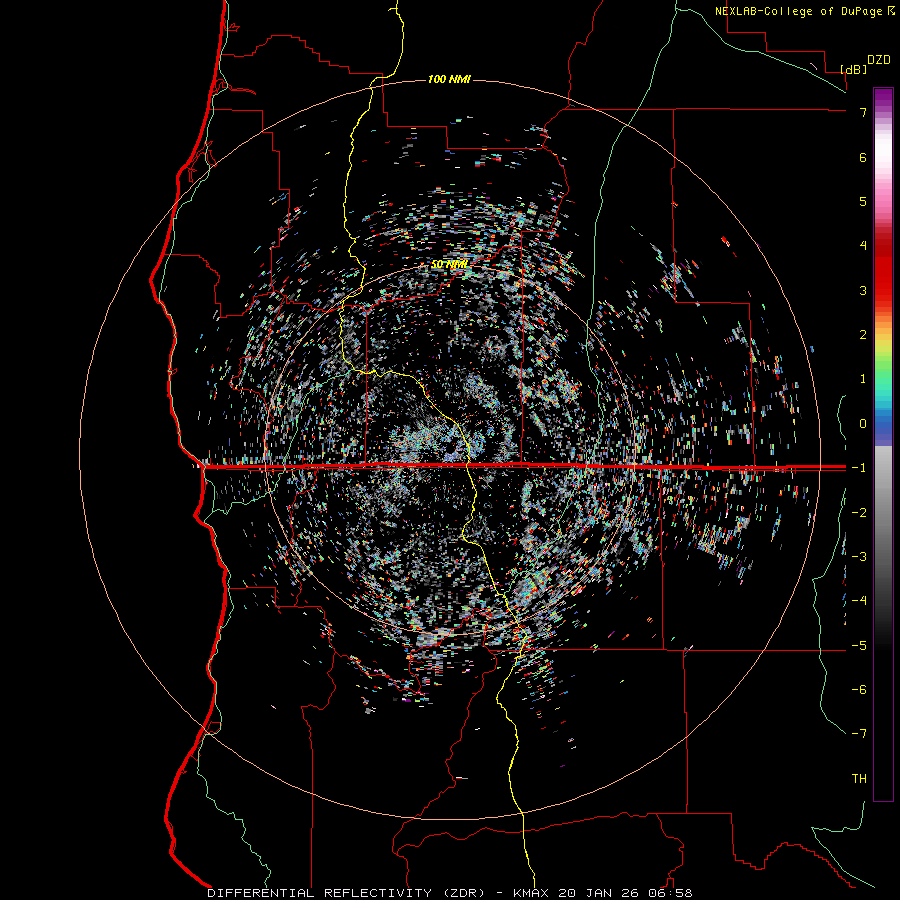Click the -1 scale value
Screen dimensions: 900x900
tap(859, 468)
